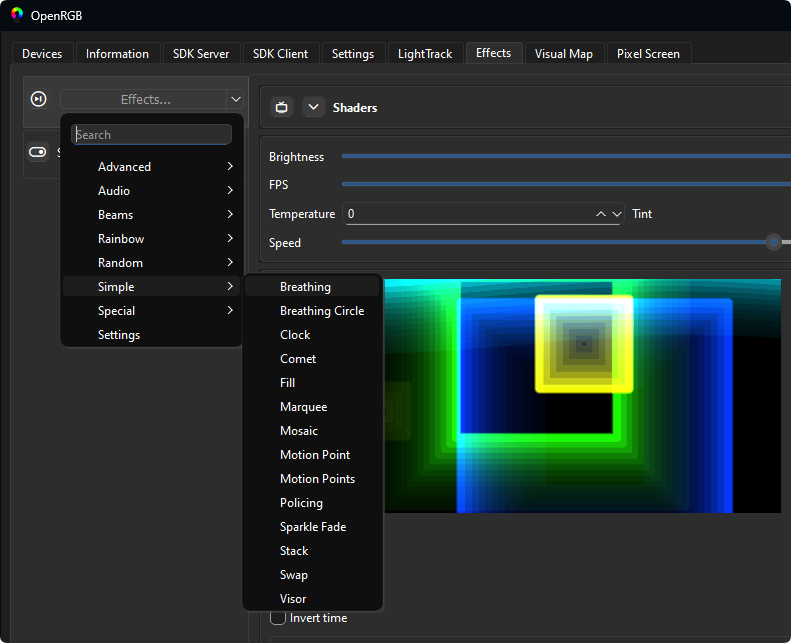Click the Shaders panel title
This screenshot has height=643, width=791.
355,108
